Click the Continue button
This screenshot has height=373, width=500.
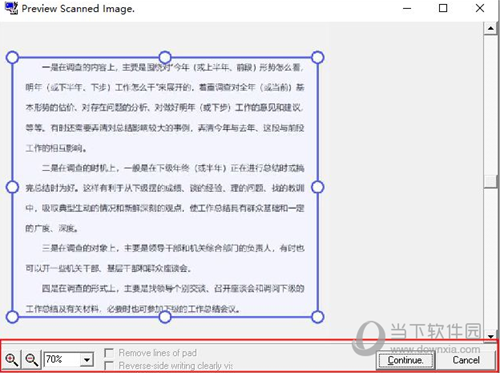tap(406, 360)
